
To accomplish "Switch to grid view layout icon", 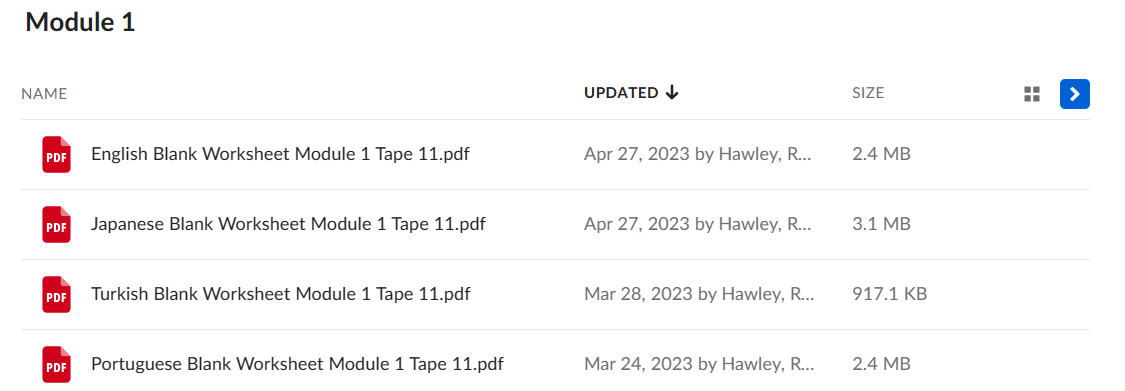I will coord(1032,94).
